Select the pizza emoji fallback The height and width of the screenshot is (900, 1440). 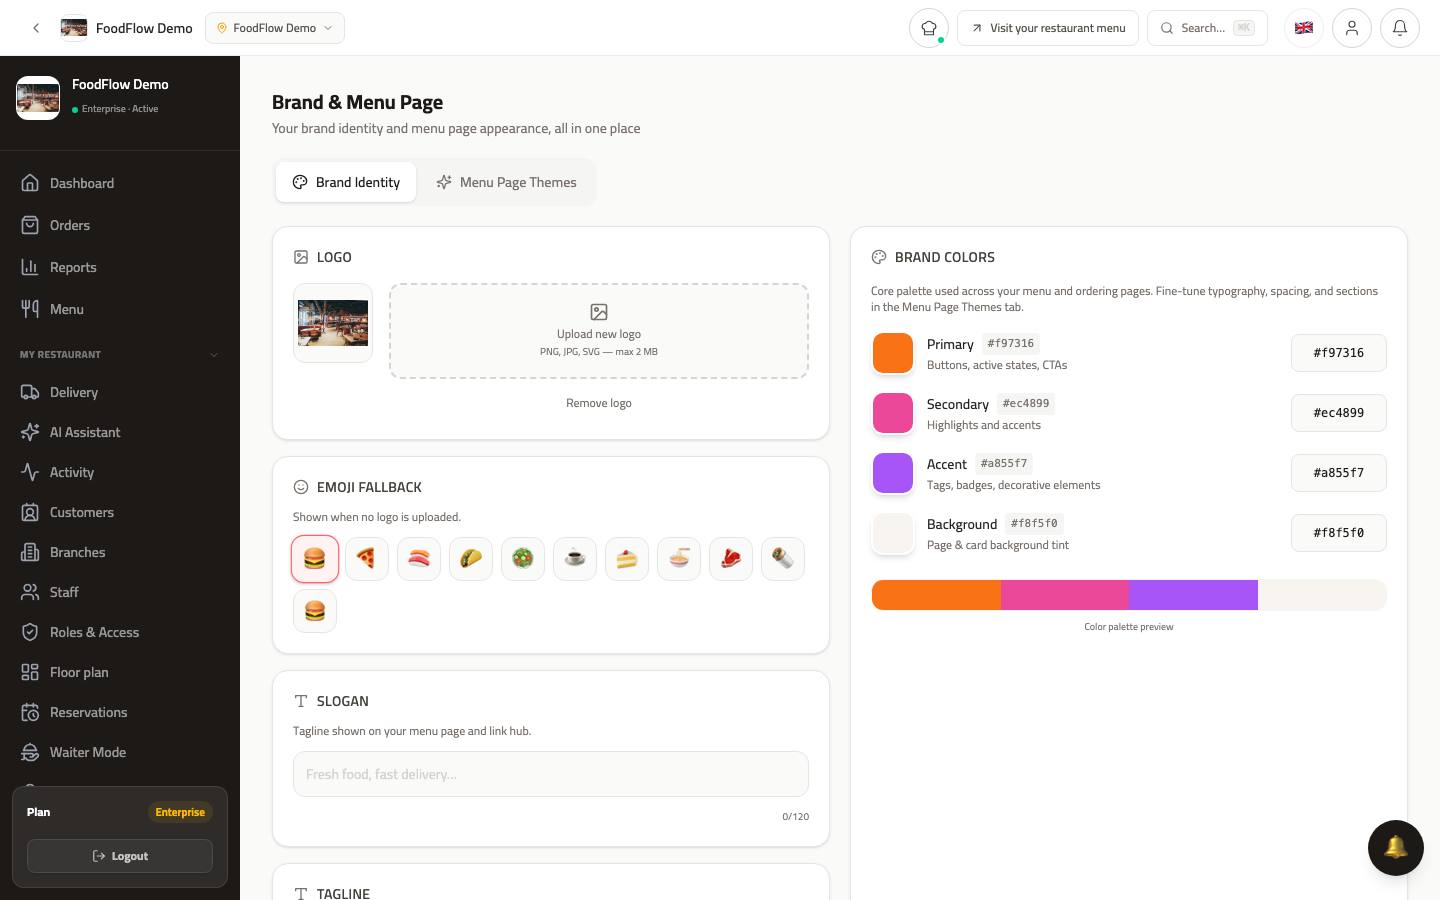pos(367,559)
